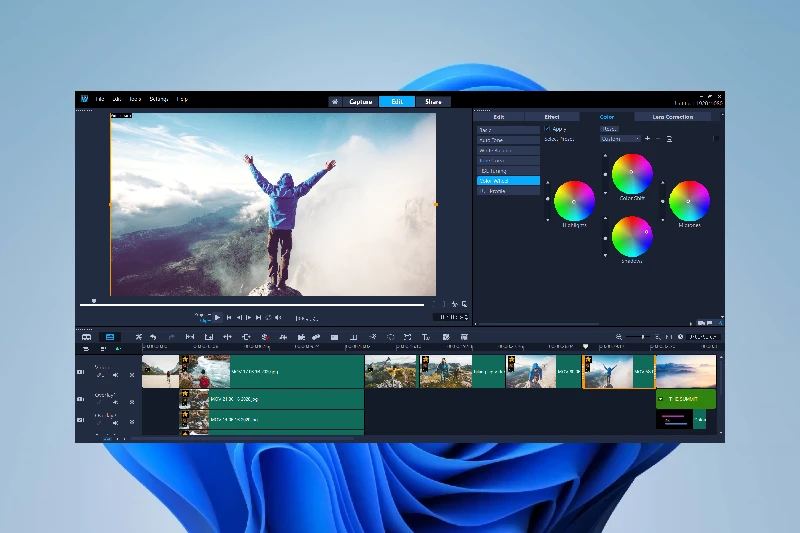Toggle repeat playback in the preview controls
The image size is (800, 533).
268,317
